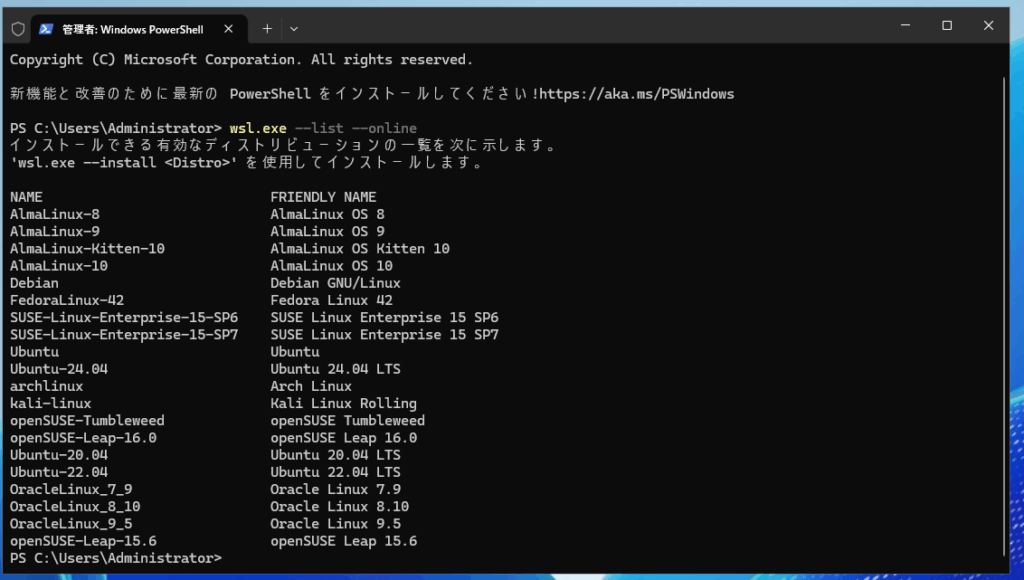Screen dimensions: 1024x580
Task: Open a new tab with plus button
Action: 267,29
